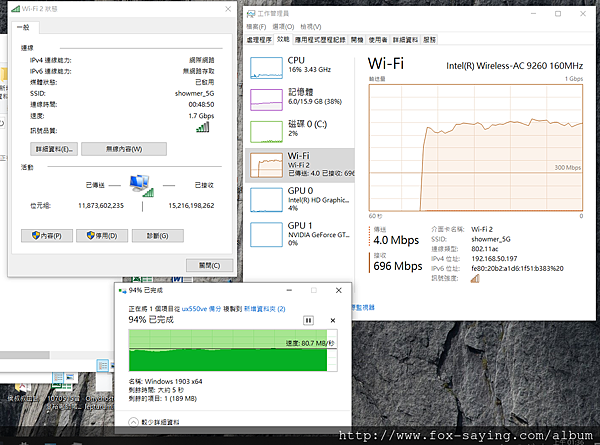The width and height of the screenshot is (600, 445).
Task: Open the View menu in Task Manager
Action: click(311, 26)
